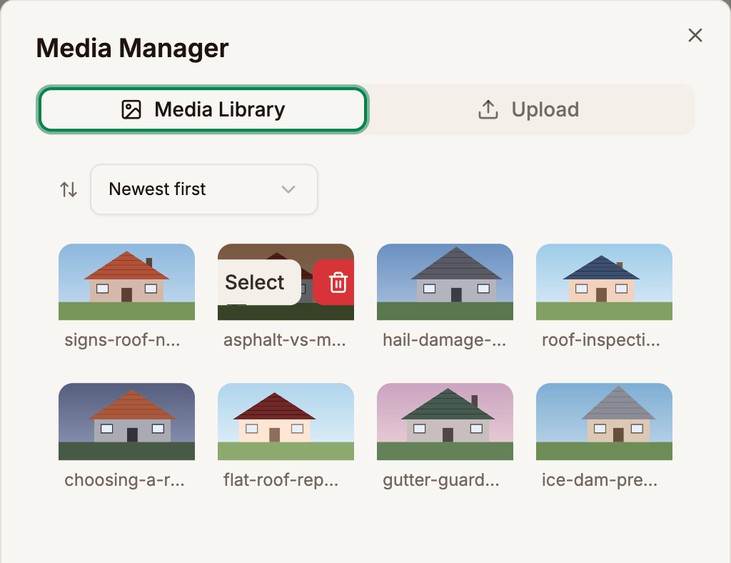
Task: Select the roof-inspecti thumbnail
Action: pos(604,282)
